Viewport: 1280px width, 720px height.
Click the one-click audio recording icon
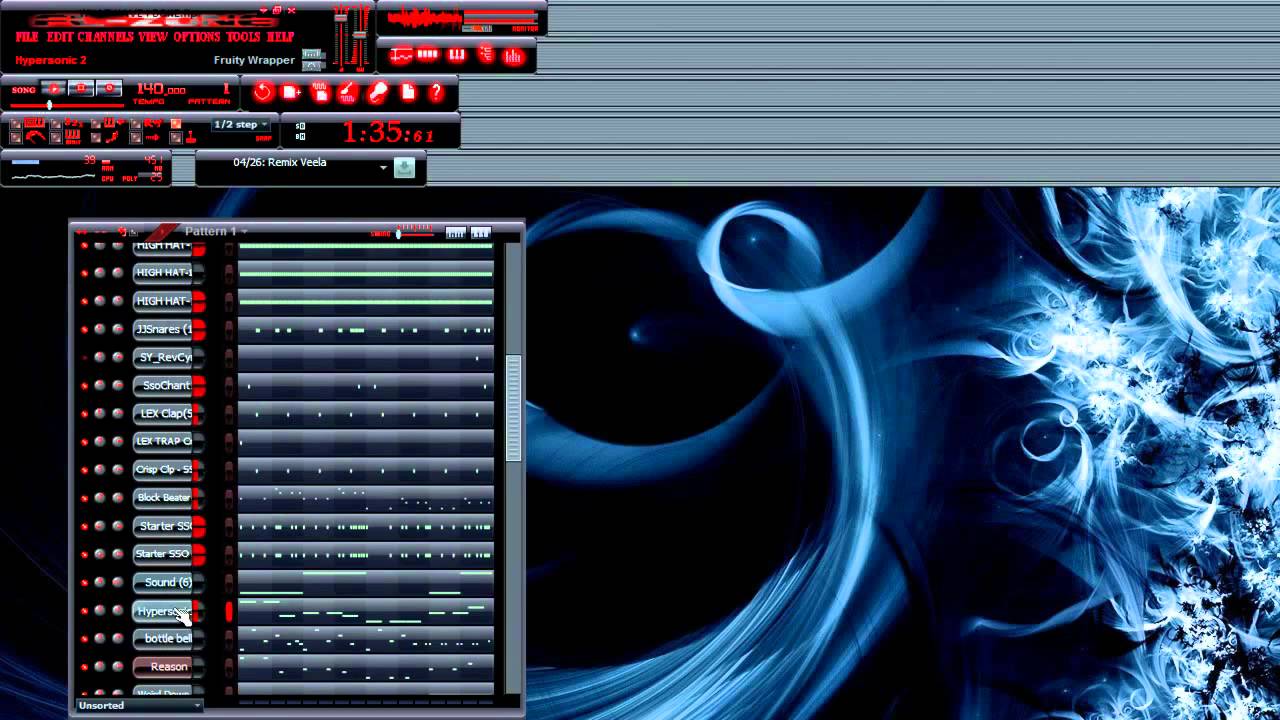[348, 93]
